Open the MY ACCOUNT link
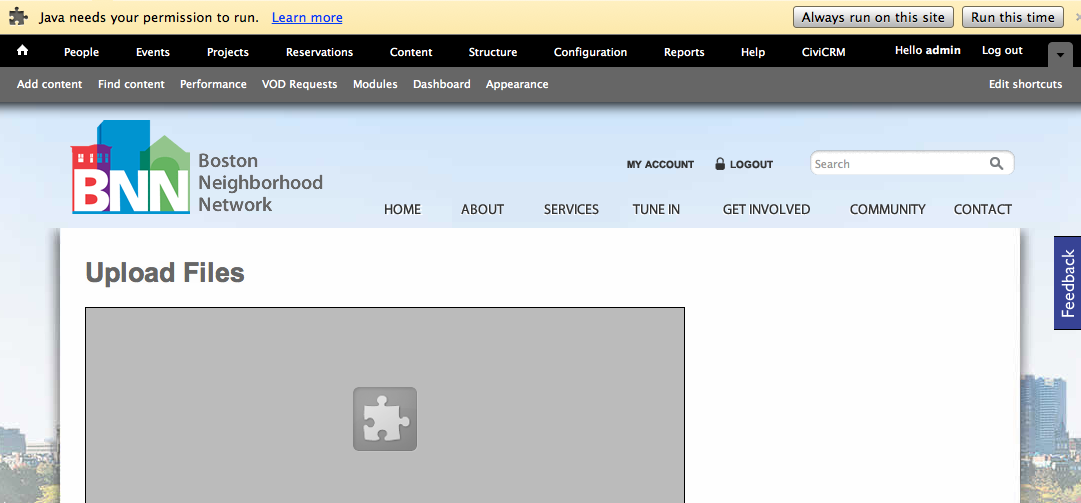Image resolution: width=1081 pixels, height=503 pixels. click(x=660, y=165)
